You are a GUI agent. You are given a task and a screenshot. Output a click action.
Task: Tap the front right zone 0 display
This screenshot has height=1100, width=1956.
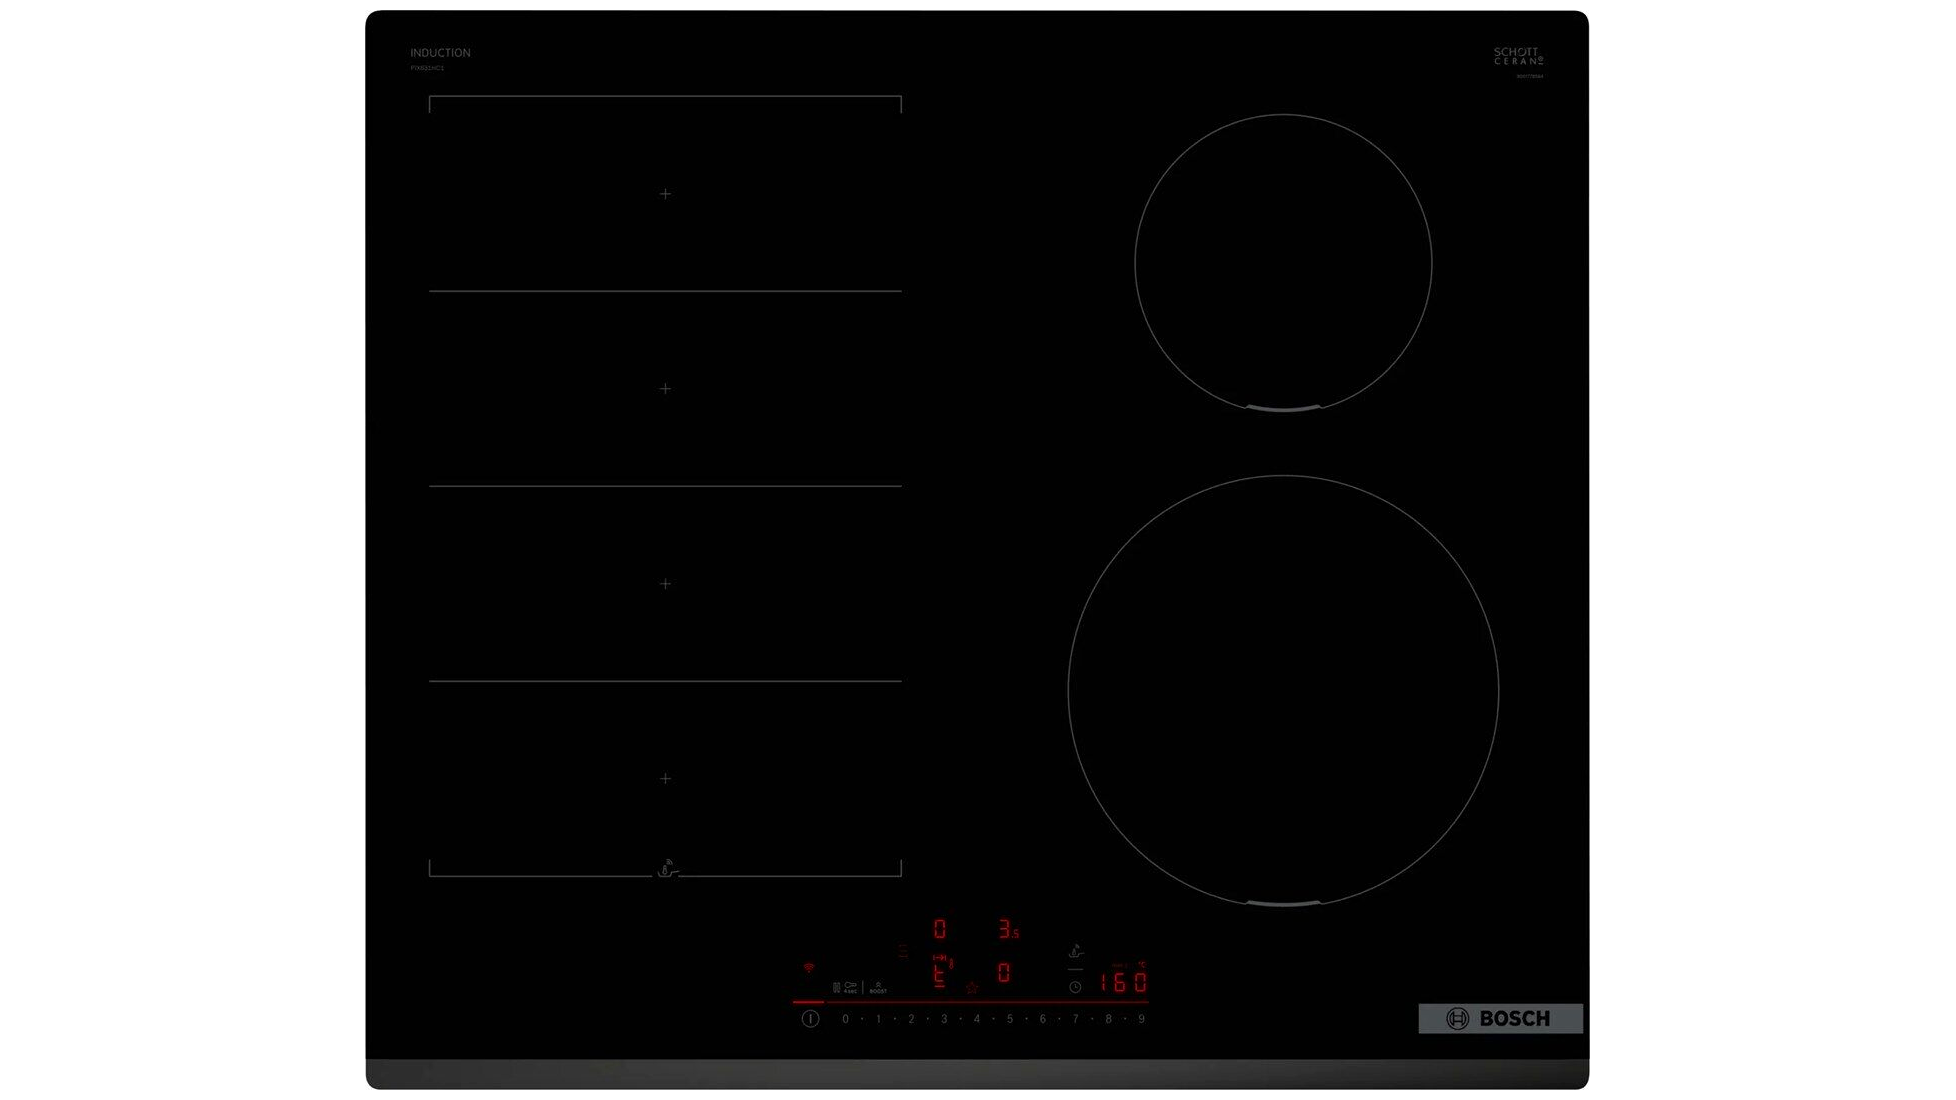(1004, 972)
